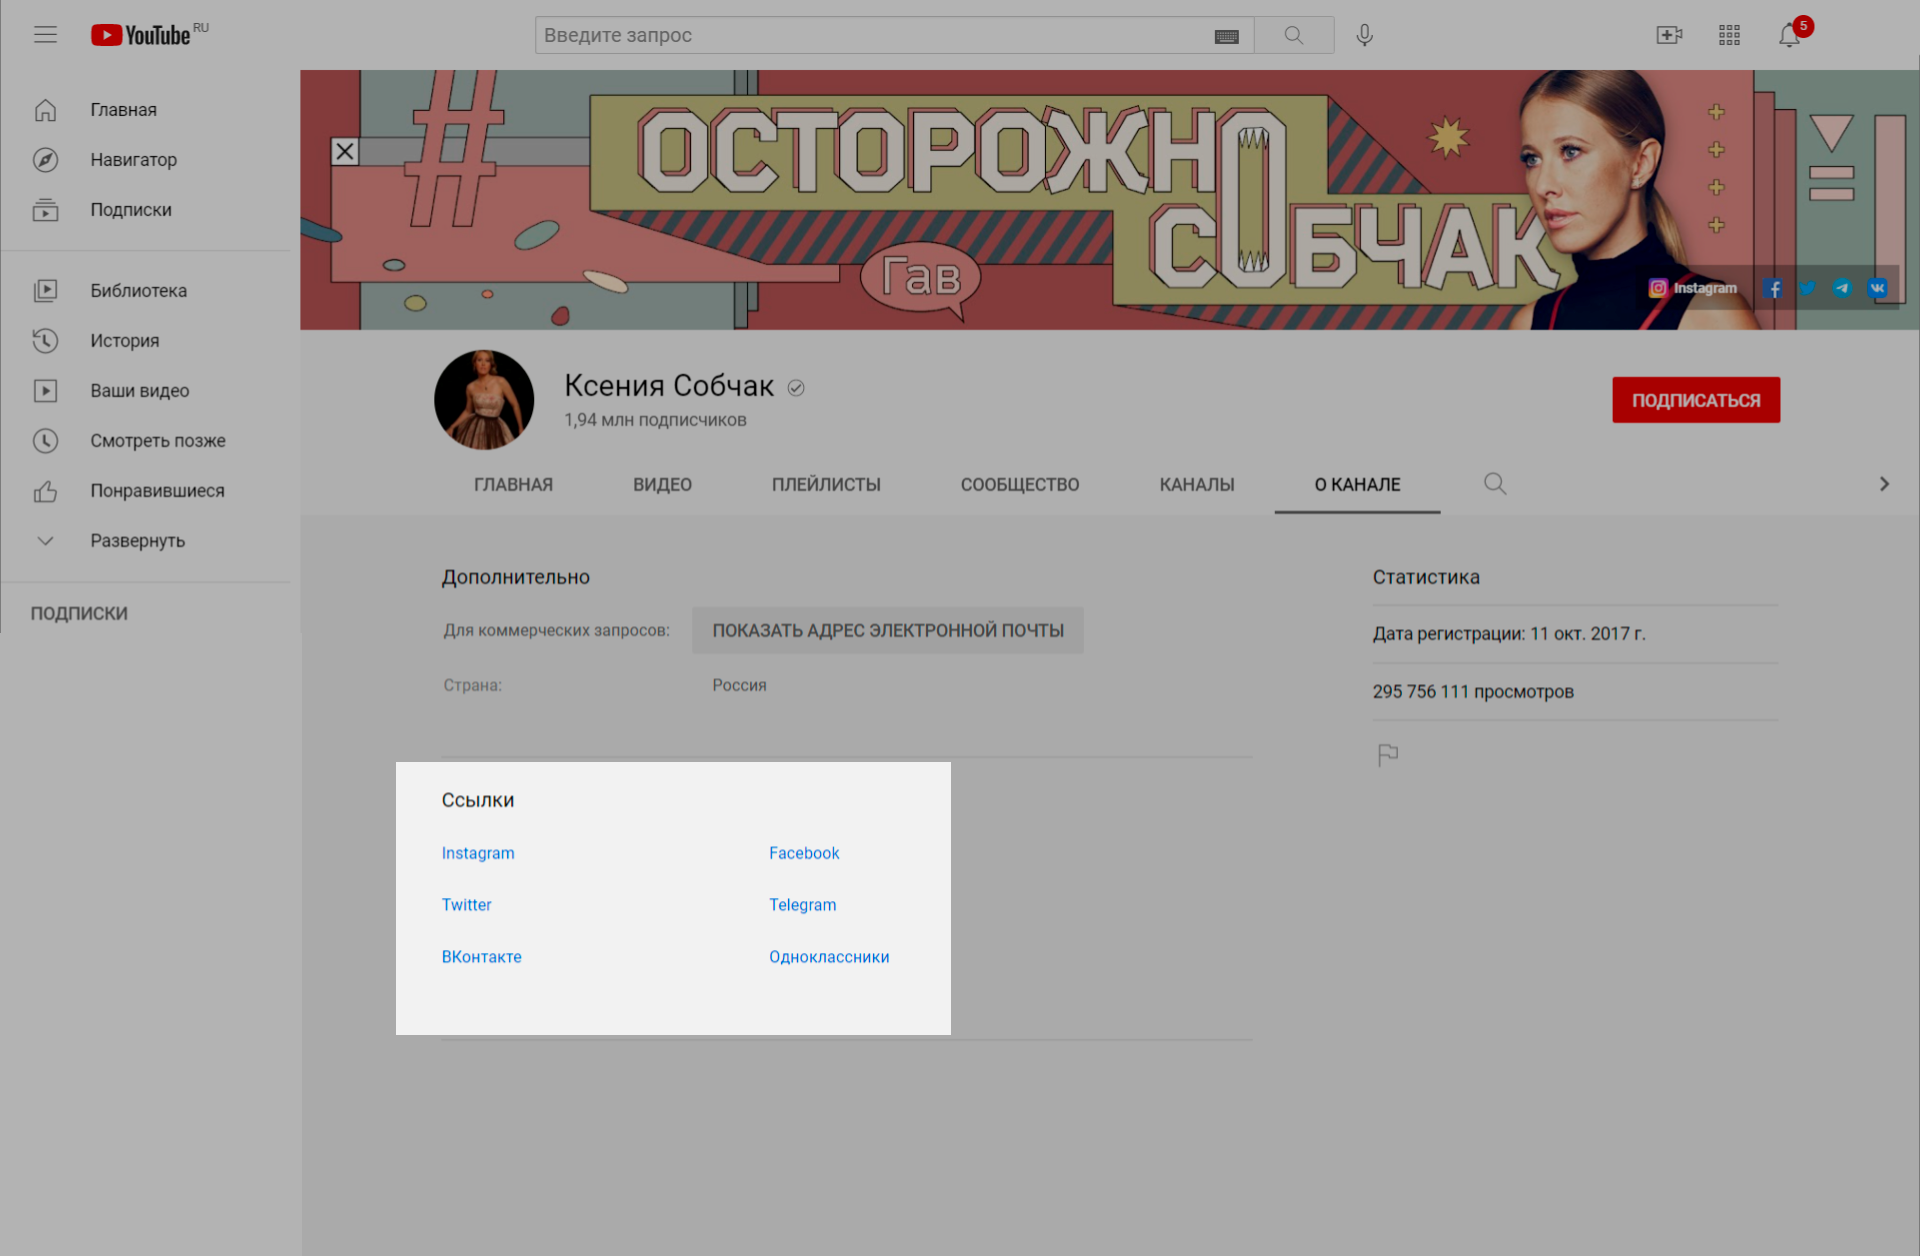Screen dimensions: 1920x1256
Task: Open YouTube apps grid
Action: click(1729, 35)
